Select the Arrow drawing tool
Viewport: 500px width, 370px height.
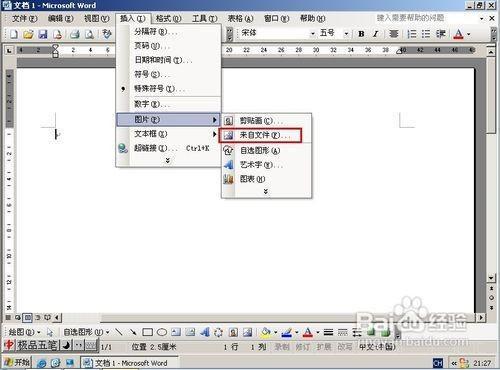(133, 332)
